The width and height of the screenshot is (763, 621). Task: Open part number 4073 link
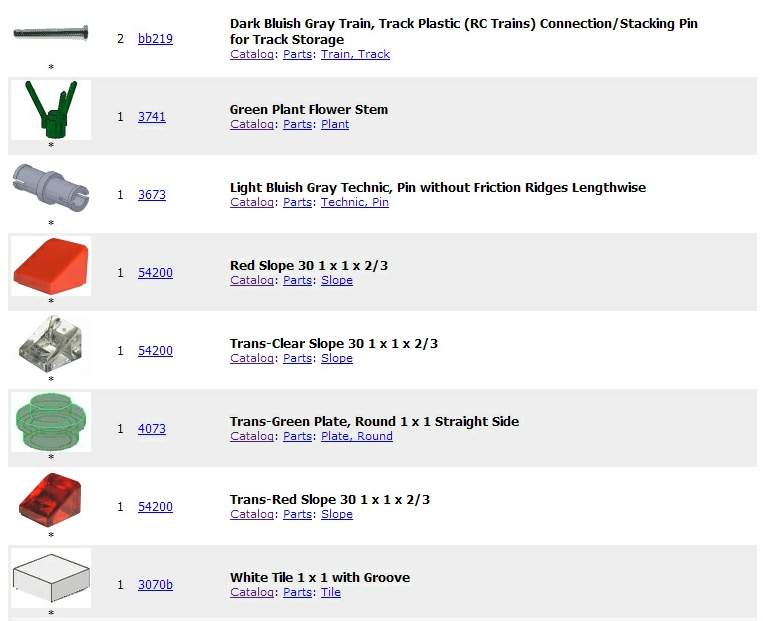tap(152, 429)
